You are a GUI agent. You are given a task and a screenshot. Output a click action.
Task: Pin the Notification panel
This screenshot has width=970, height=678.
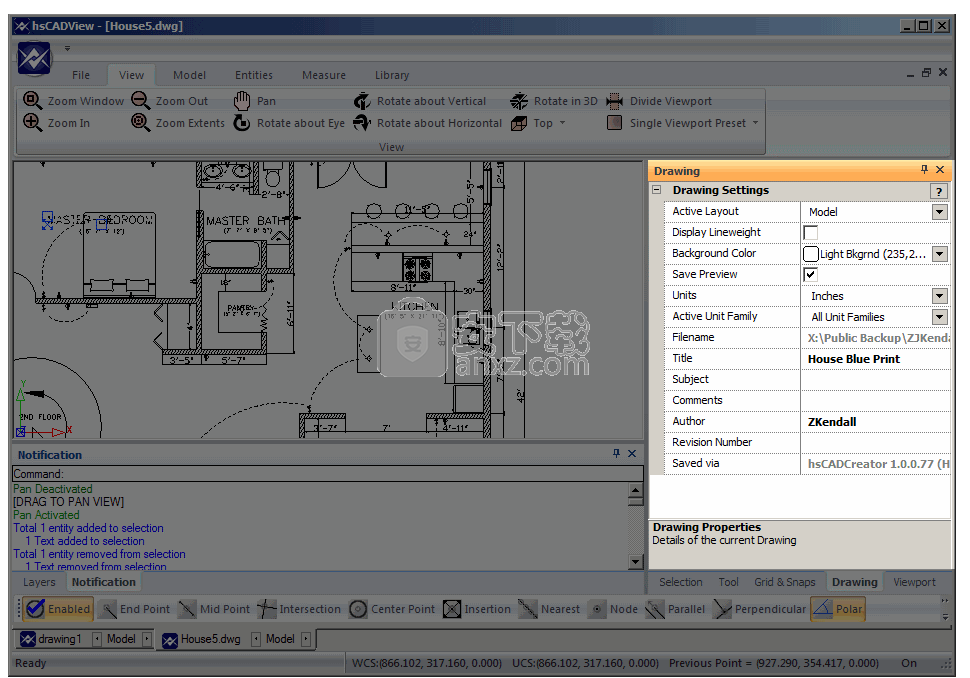pos(616,453)
